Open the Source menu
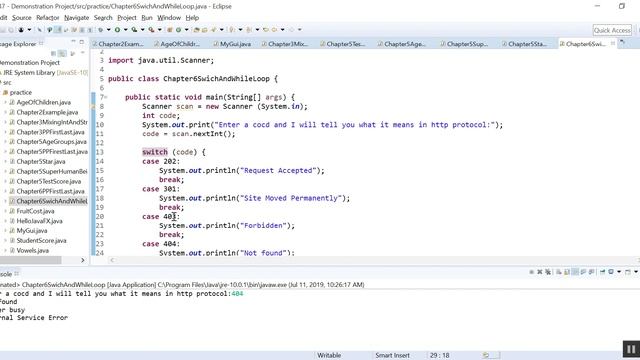 [x=22, y=18]
